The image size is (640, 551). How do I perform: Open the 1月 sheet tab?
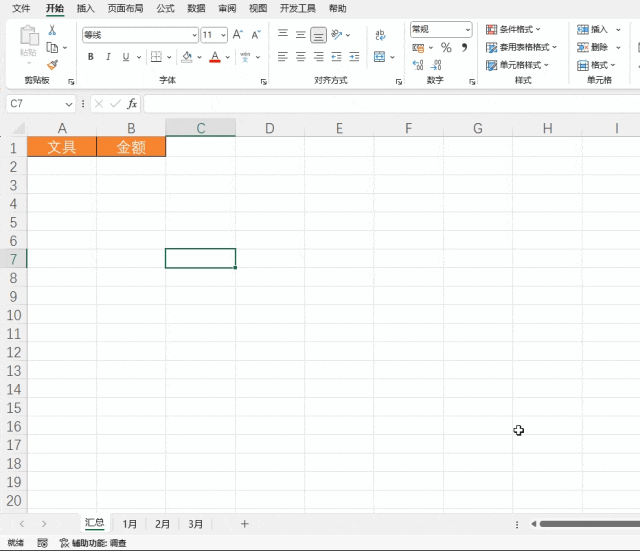click(130, 524)
